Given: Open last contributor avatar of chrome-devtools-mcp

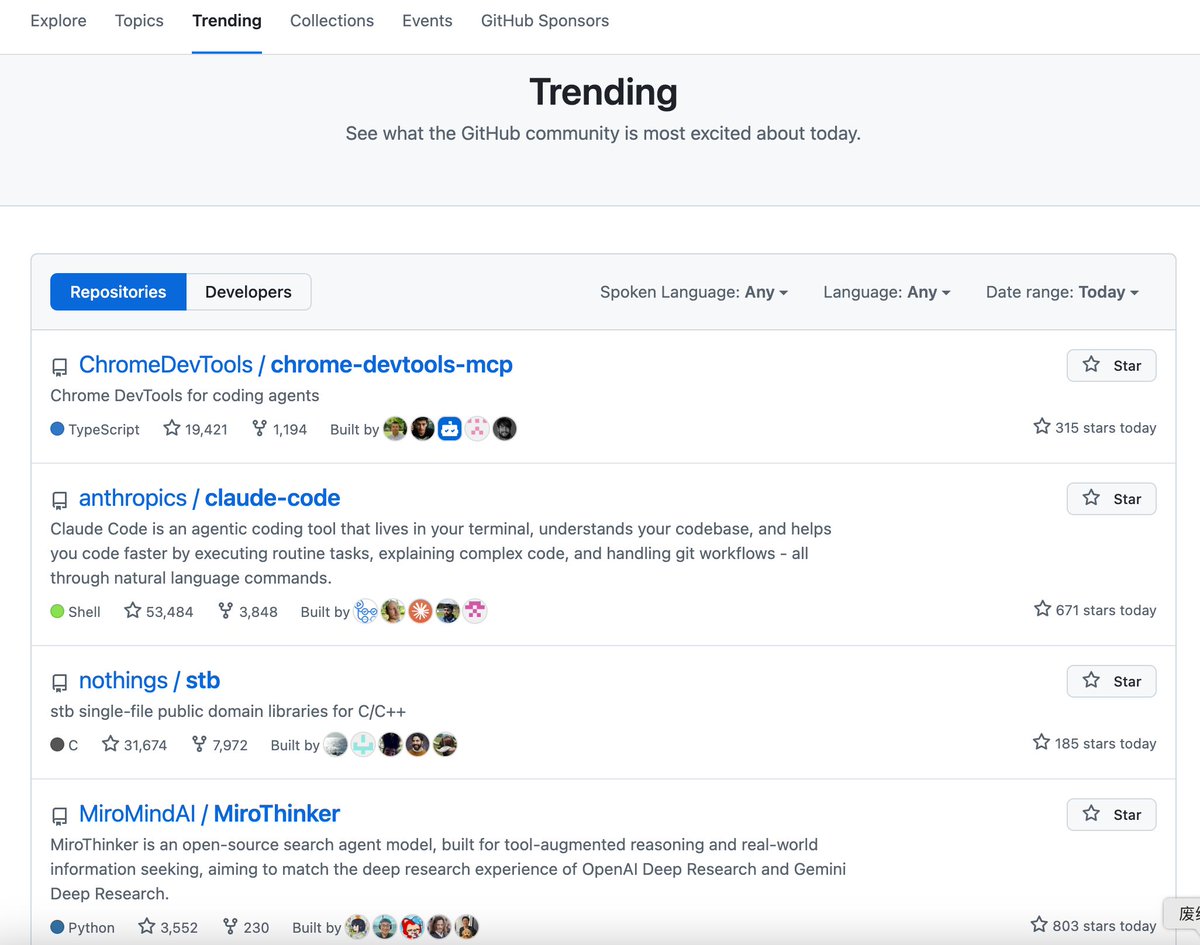Looking at the screenshot, I should tap(505, 429).
